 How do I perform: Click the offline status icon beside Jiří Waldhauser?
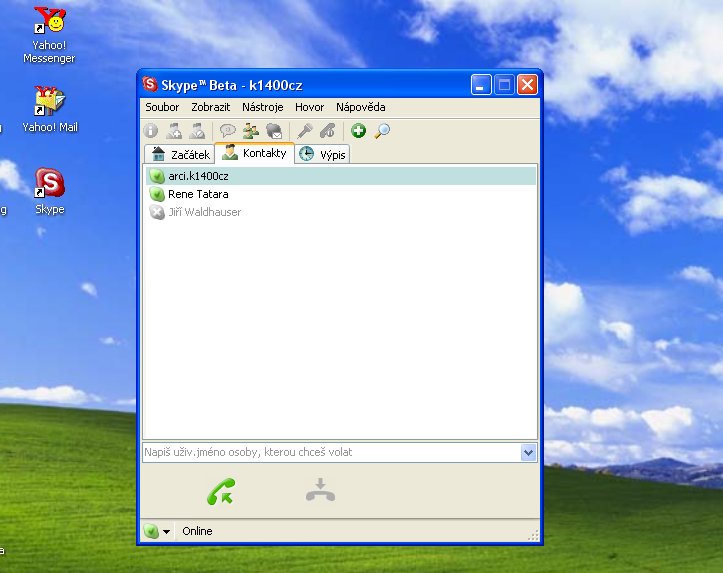tap(157, 213)
